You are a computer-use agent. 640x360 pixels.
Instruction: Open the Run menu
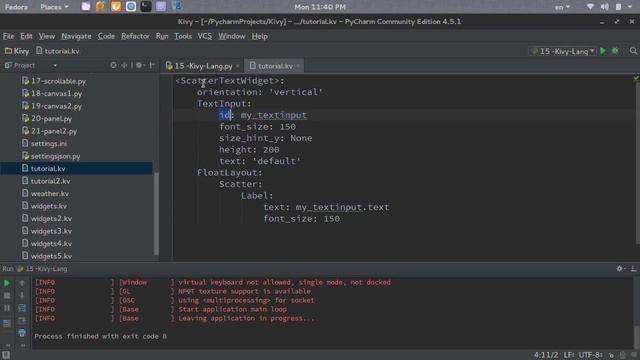click(162, 36)
